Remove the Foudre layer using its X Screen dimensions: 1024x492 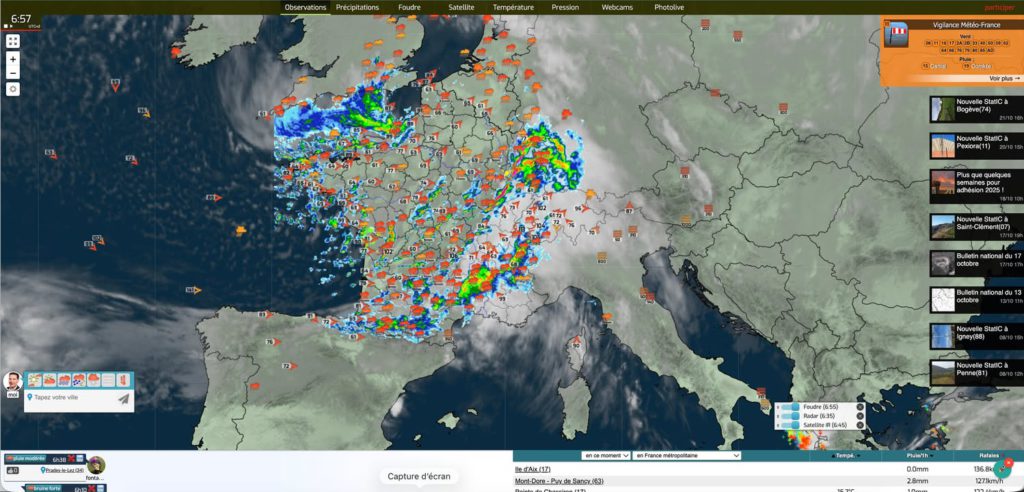pos(860,408)
